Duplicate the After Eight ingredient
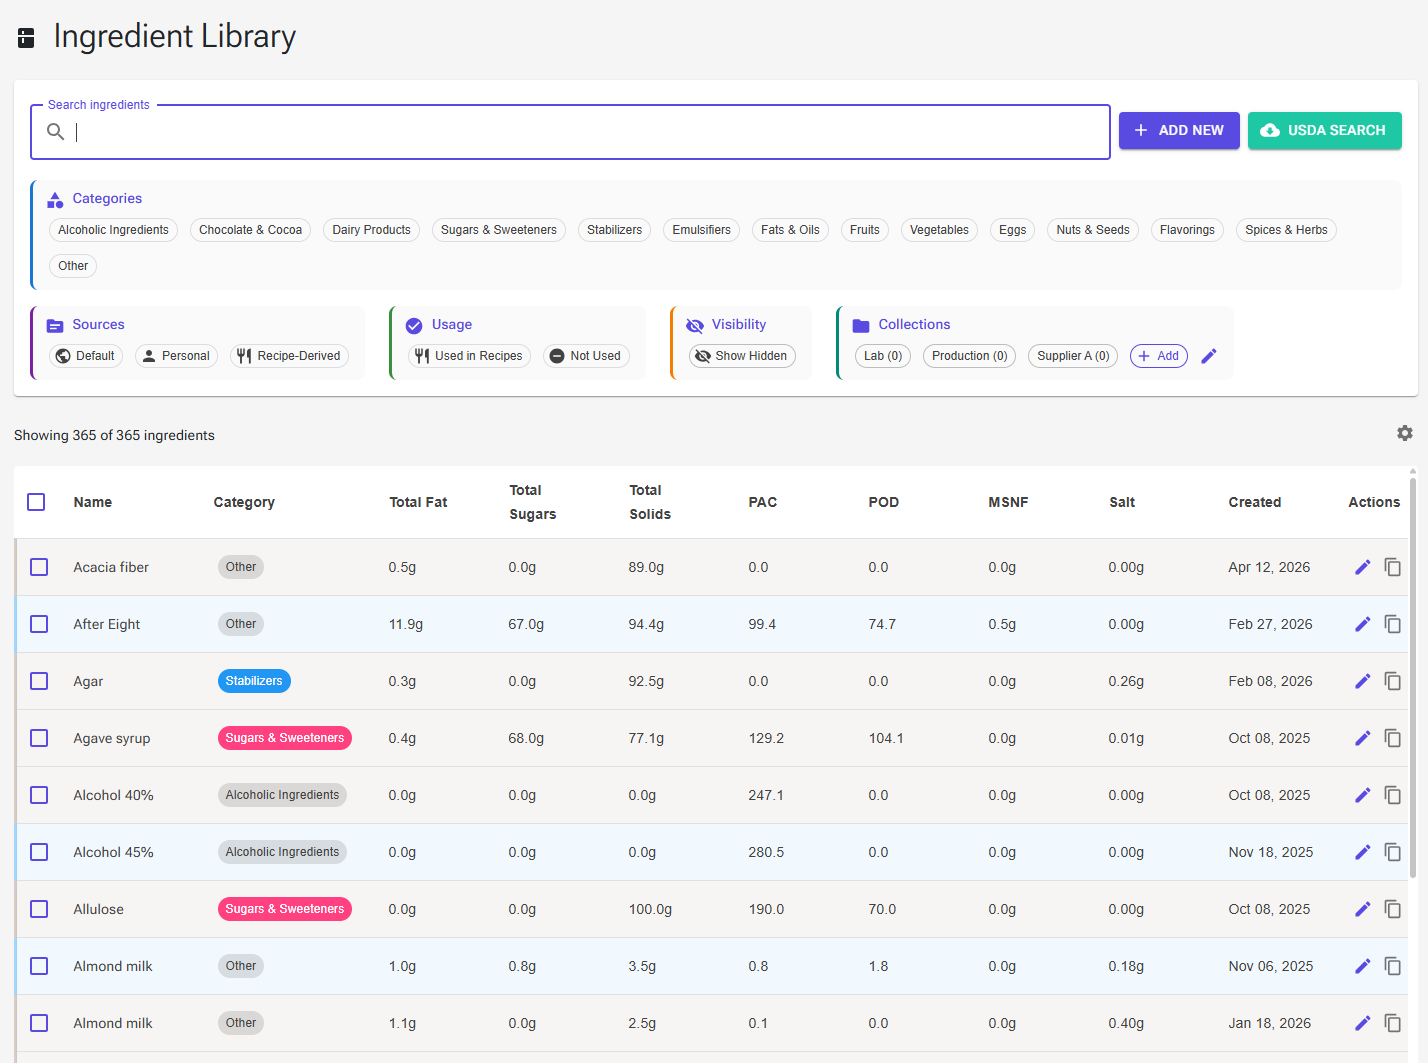The height and width of the screenshot is (1063, 1428). pyautogui.click(x=1392, y=624)
